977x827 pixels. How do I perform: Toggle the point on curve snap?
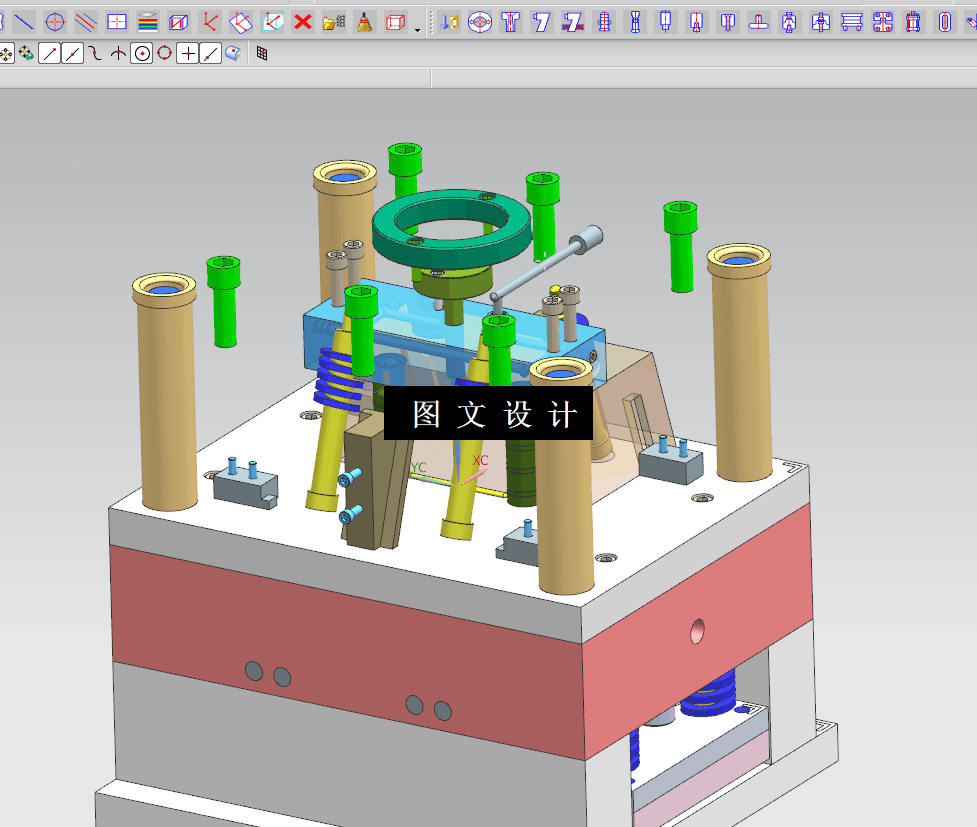pos(211,54)
